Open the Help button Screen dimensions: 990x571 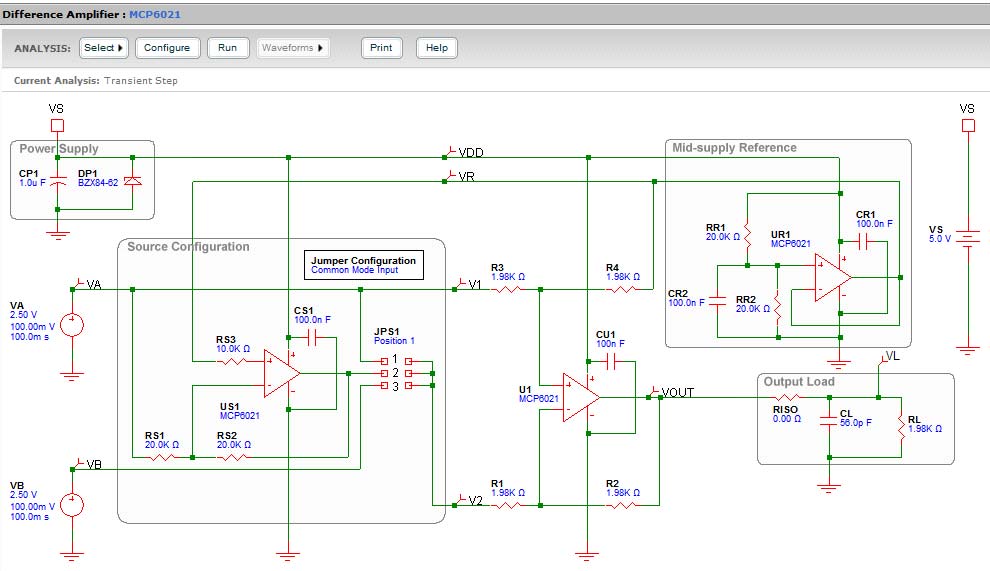[436, 48]
